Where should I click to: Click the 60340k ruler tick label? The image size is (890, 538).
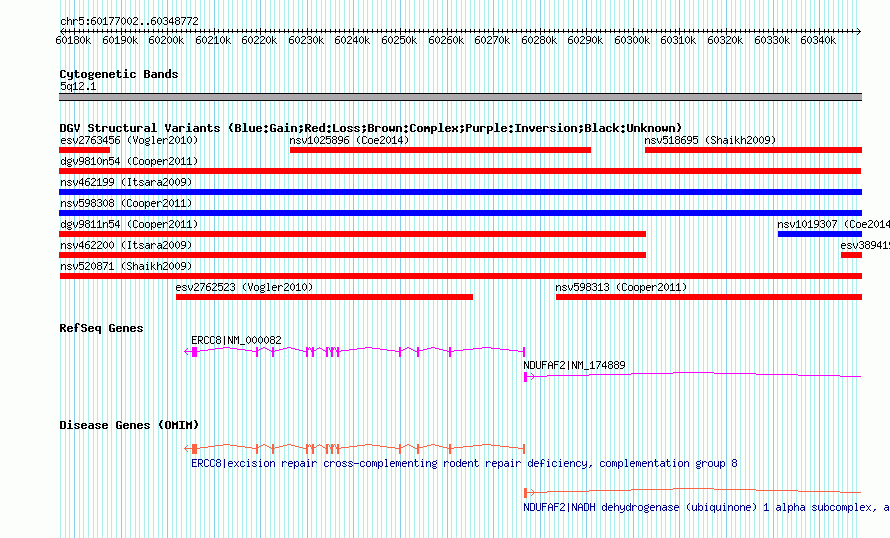(818, 40)
